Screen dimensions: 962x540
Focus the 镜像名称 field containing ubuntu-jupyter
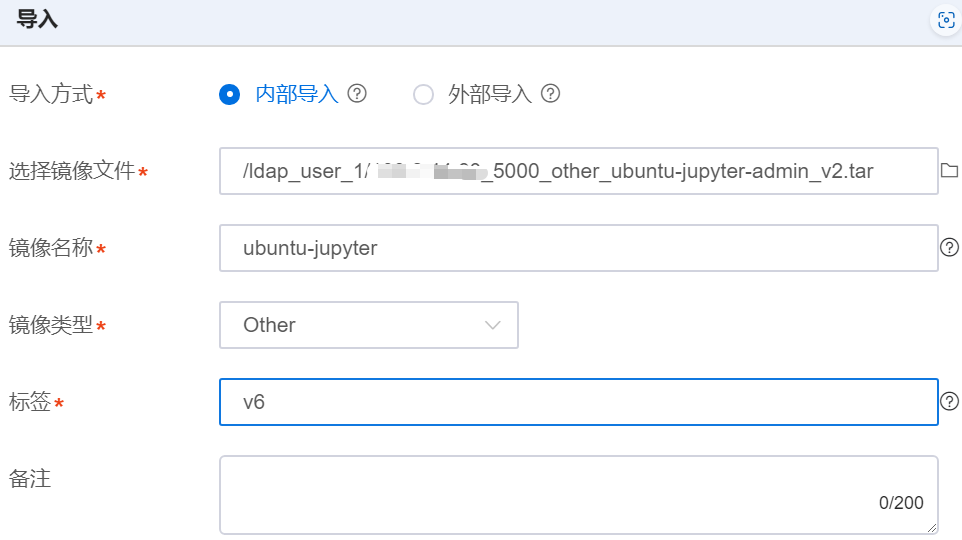(578, 248)
